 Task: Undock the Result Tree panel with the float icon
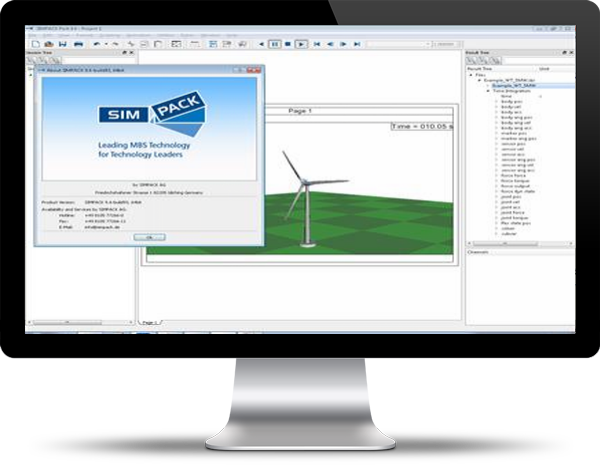564,52
